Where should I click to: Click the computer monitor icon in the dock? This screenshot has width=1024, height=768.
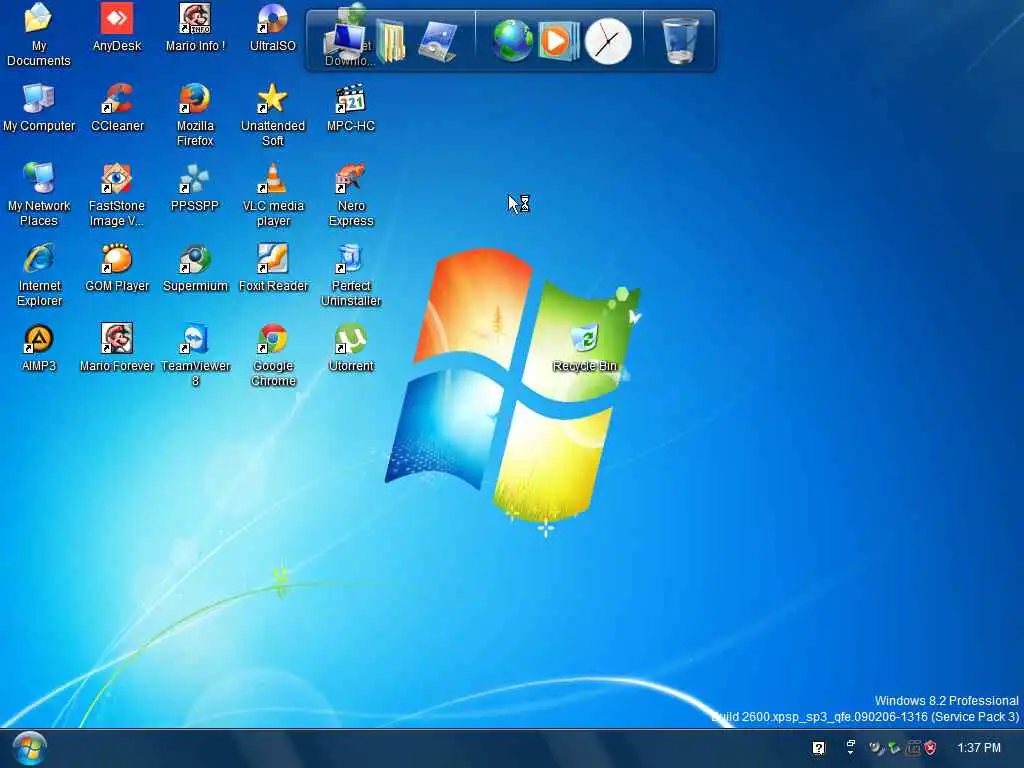(346, 40)
